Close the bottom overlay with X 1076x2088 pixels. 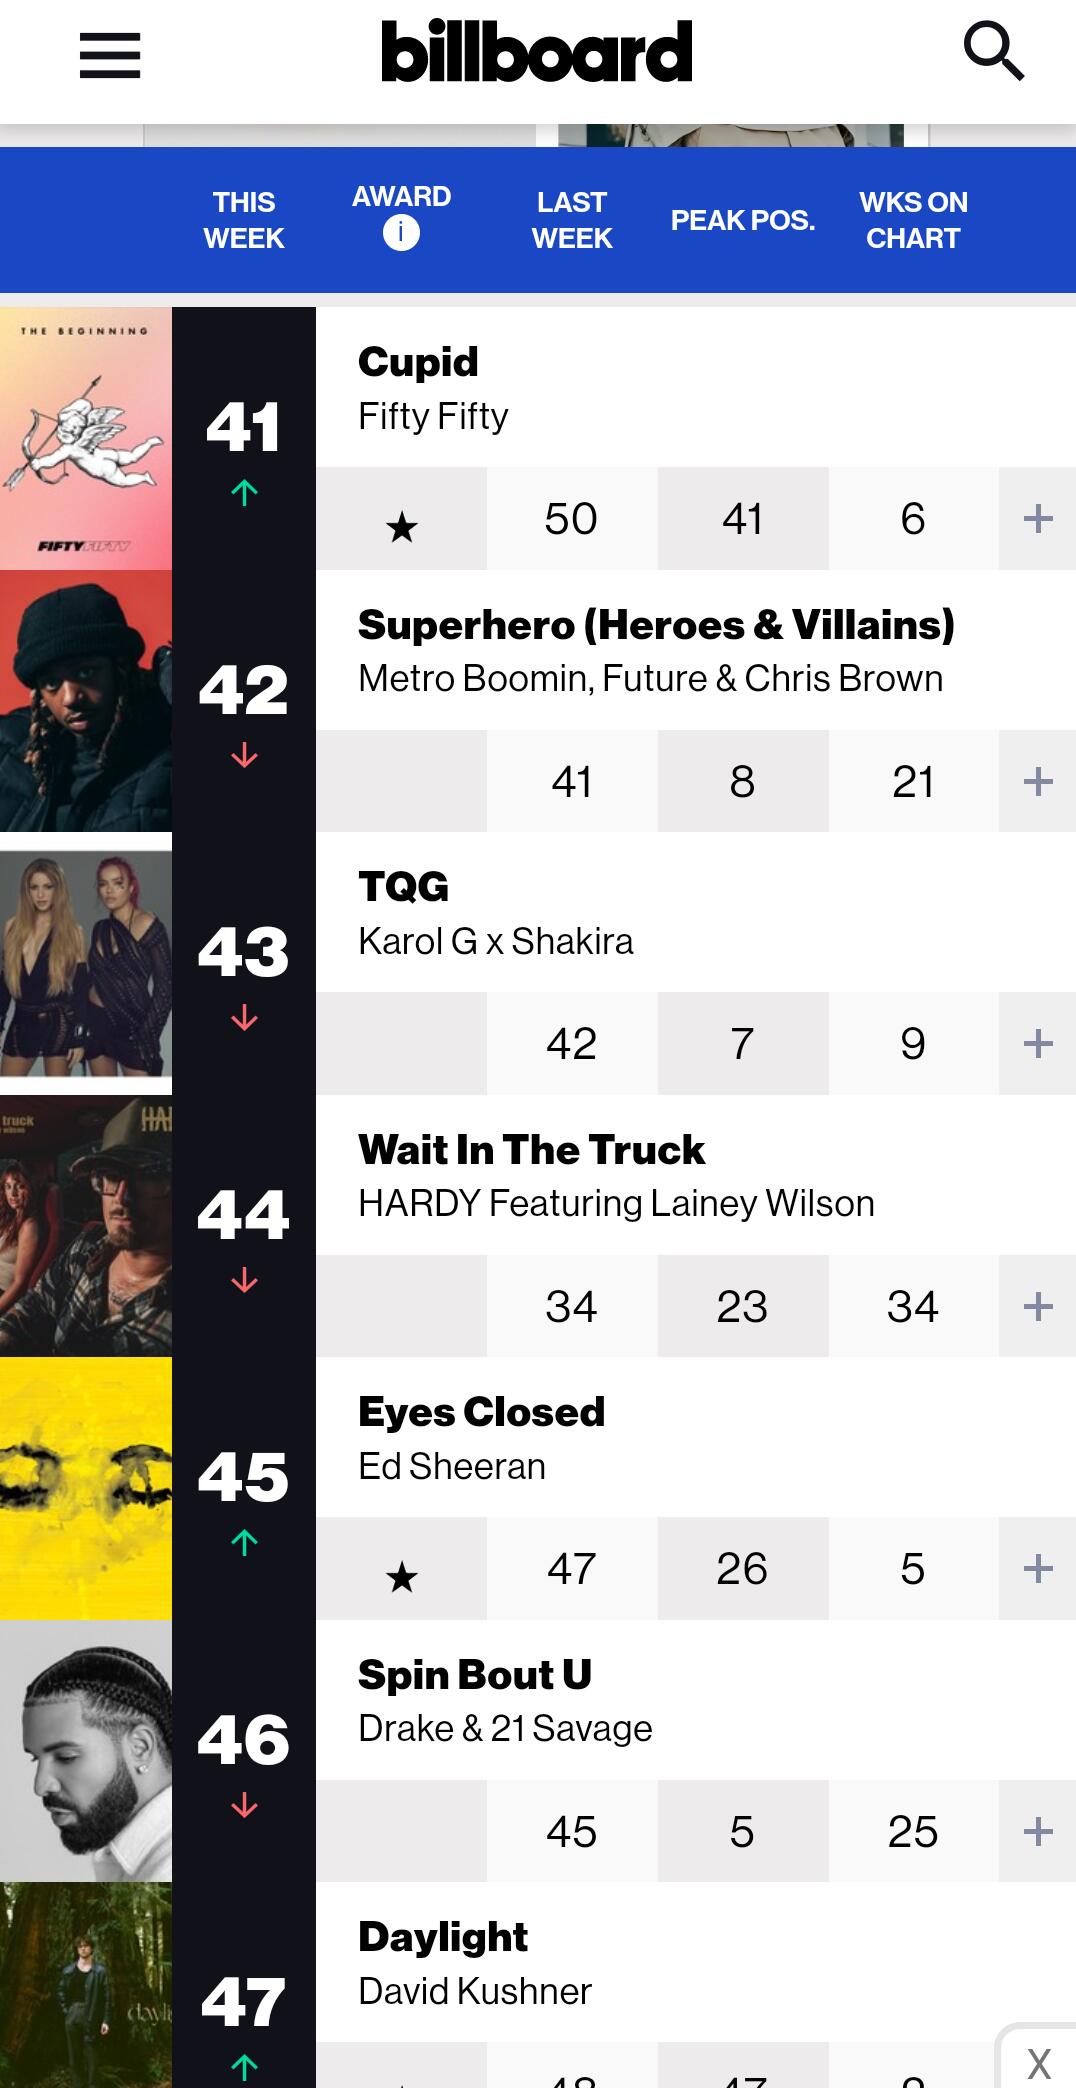coord(1039,2062)
